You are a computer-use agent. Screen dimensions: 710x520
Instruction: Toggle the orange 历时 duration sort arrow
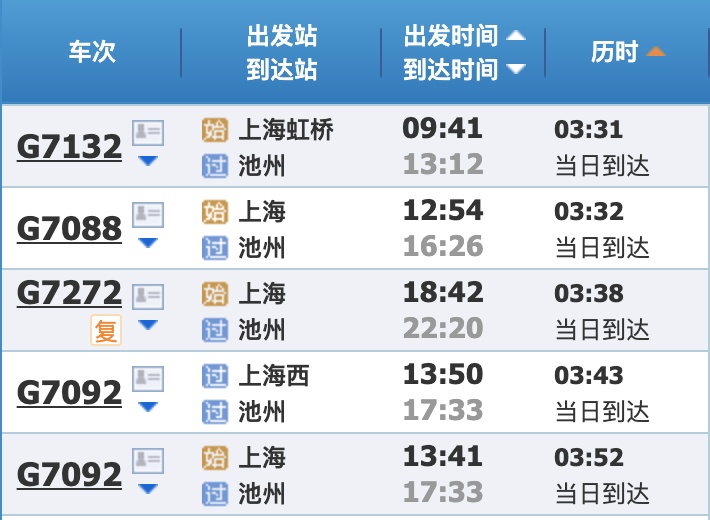point(656,51)
